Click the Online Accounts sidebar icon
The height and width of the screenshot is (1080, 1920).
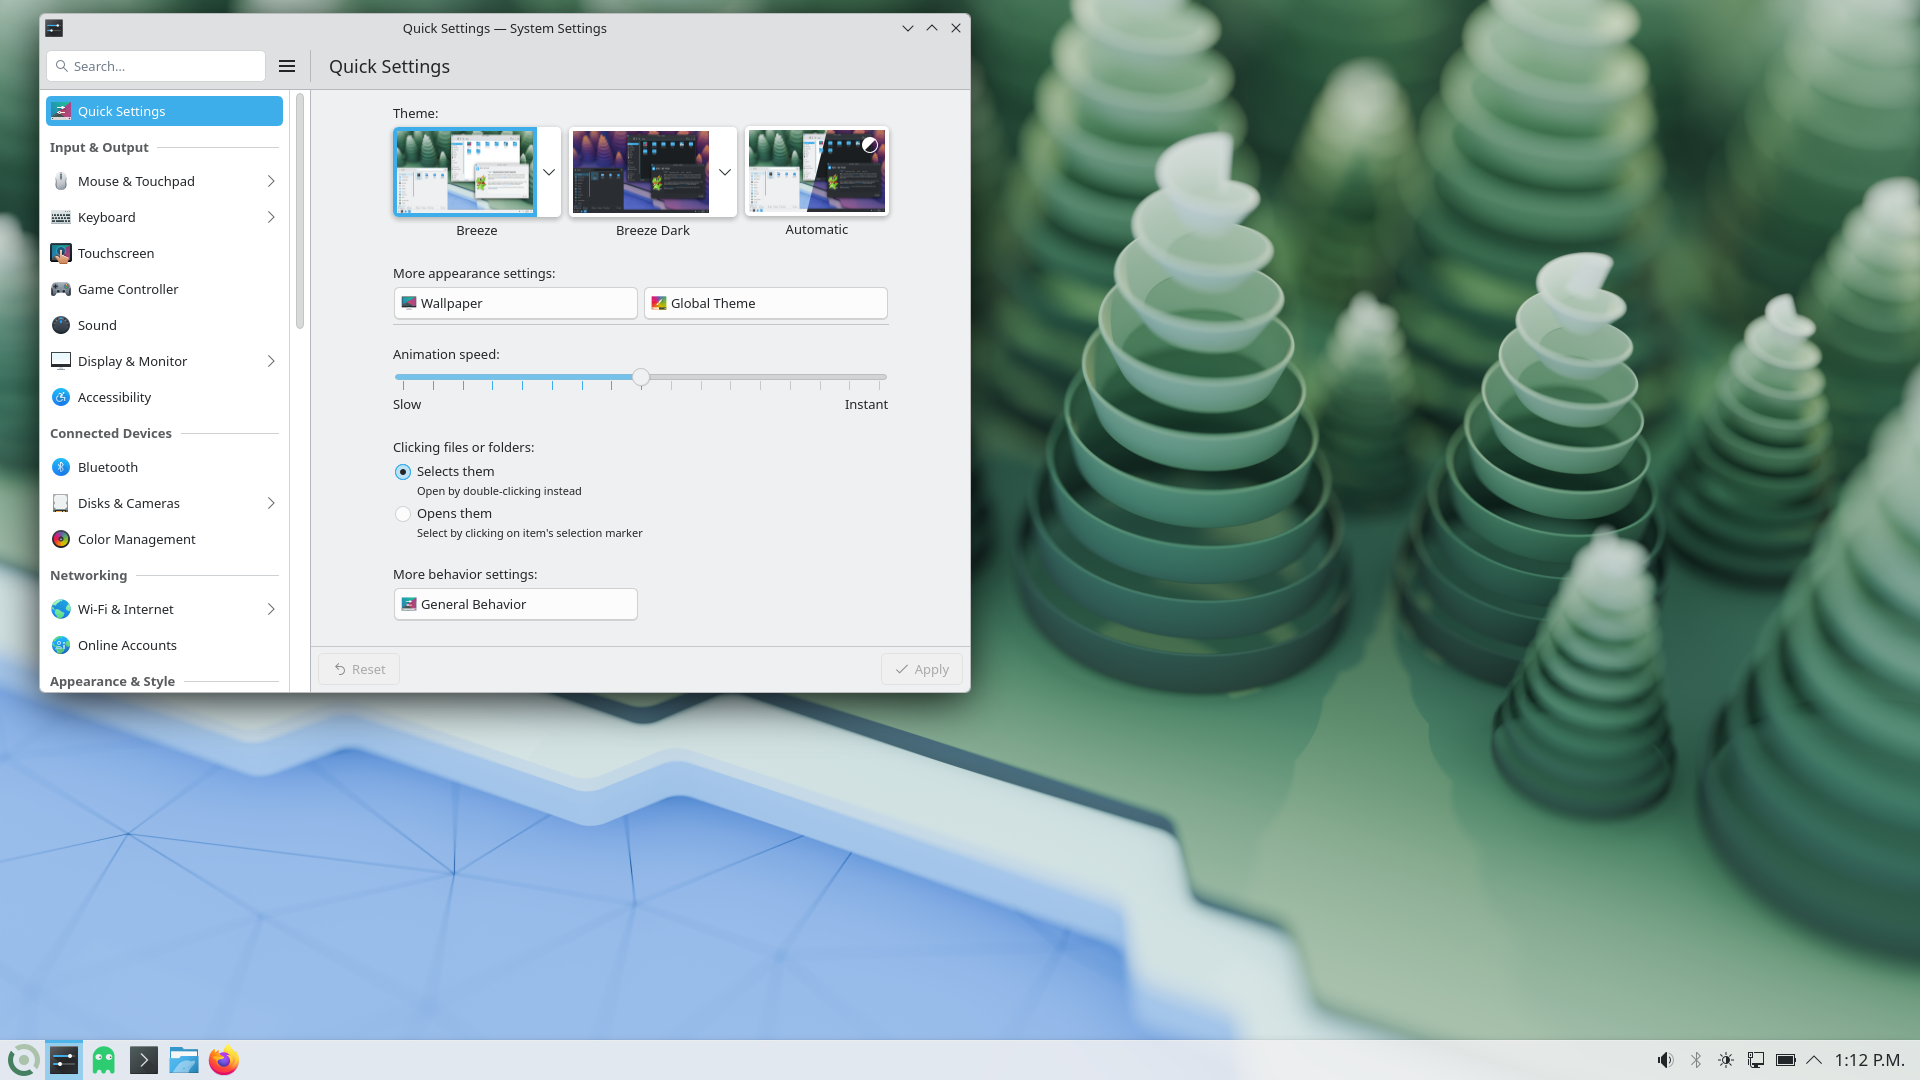point(61,645)
